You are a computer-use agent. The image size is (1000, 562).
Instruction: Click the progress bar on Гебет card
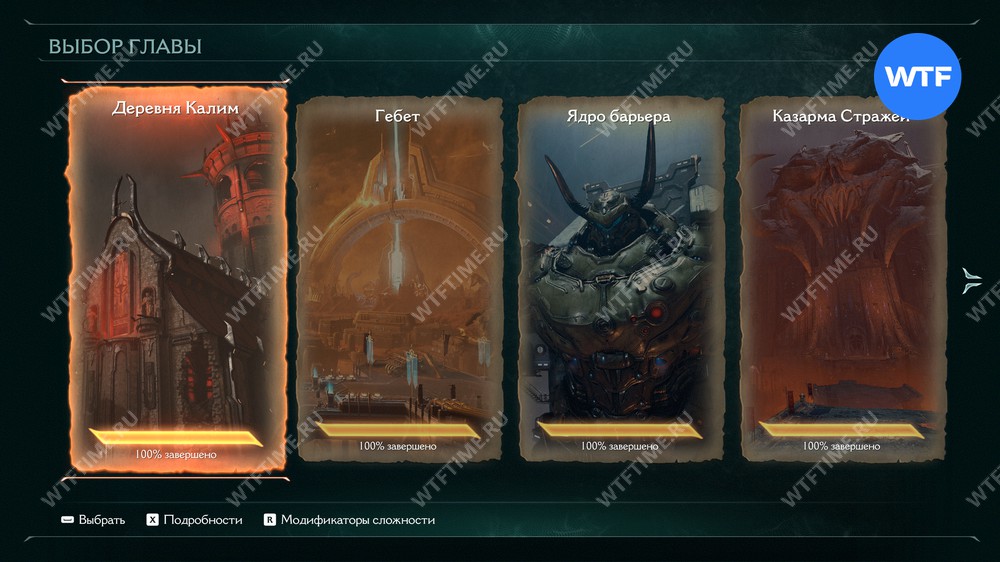(398, 430)
